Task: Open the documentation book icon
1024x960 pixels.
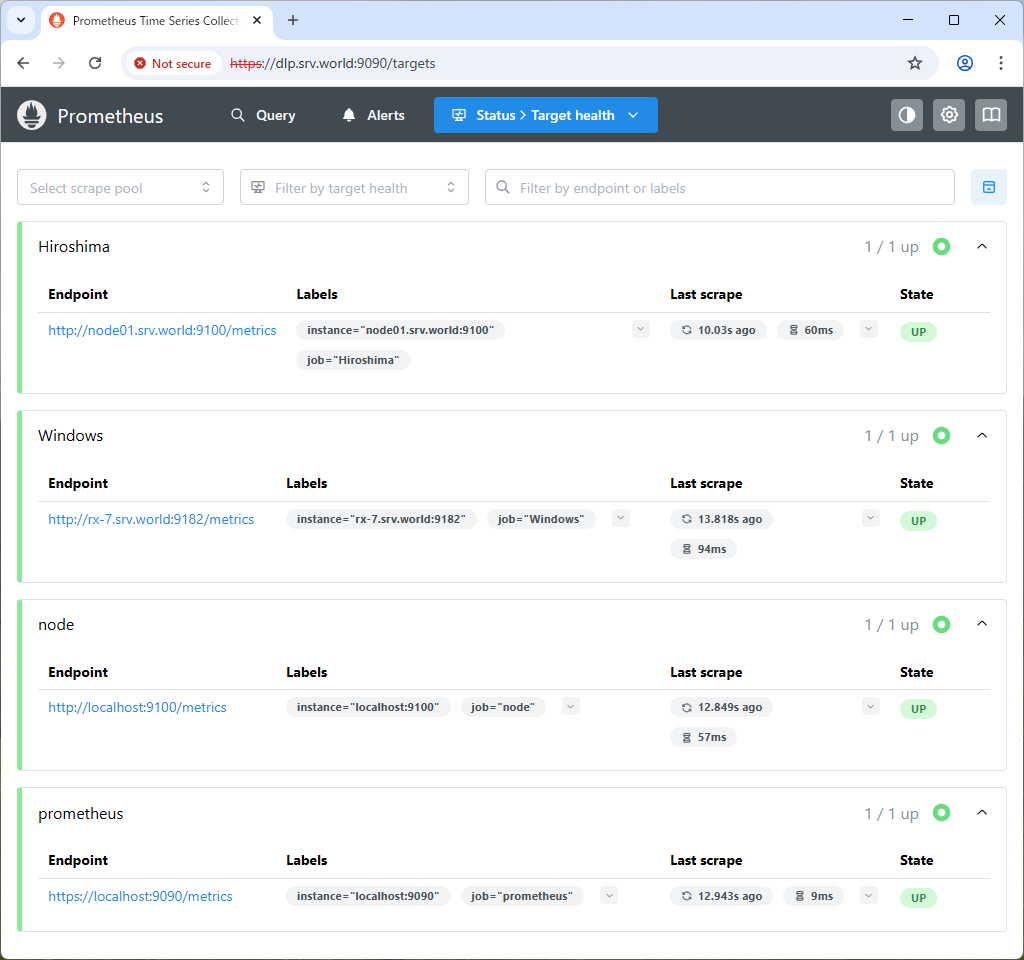Action: tap(991, 116)
